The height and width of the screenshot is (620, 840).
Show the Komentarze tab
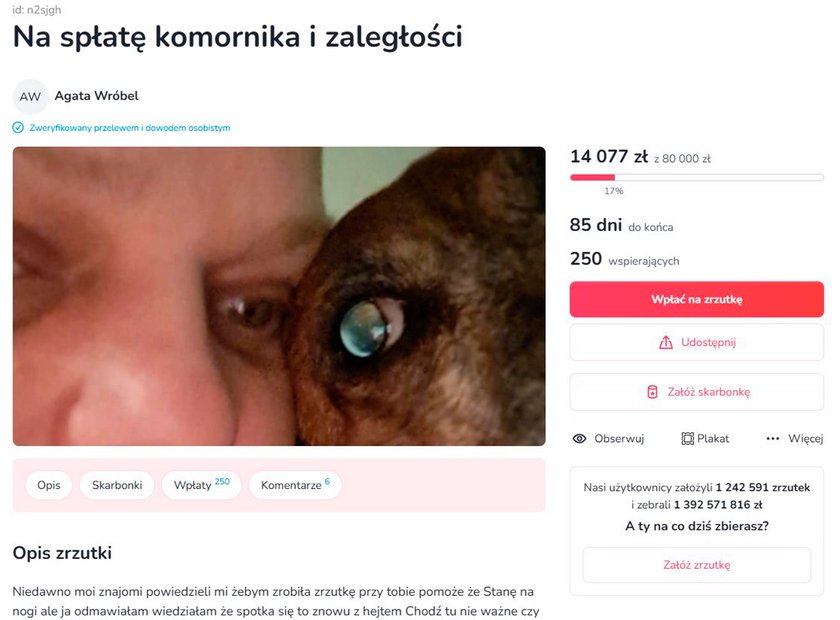(295, 485)
